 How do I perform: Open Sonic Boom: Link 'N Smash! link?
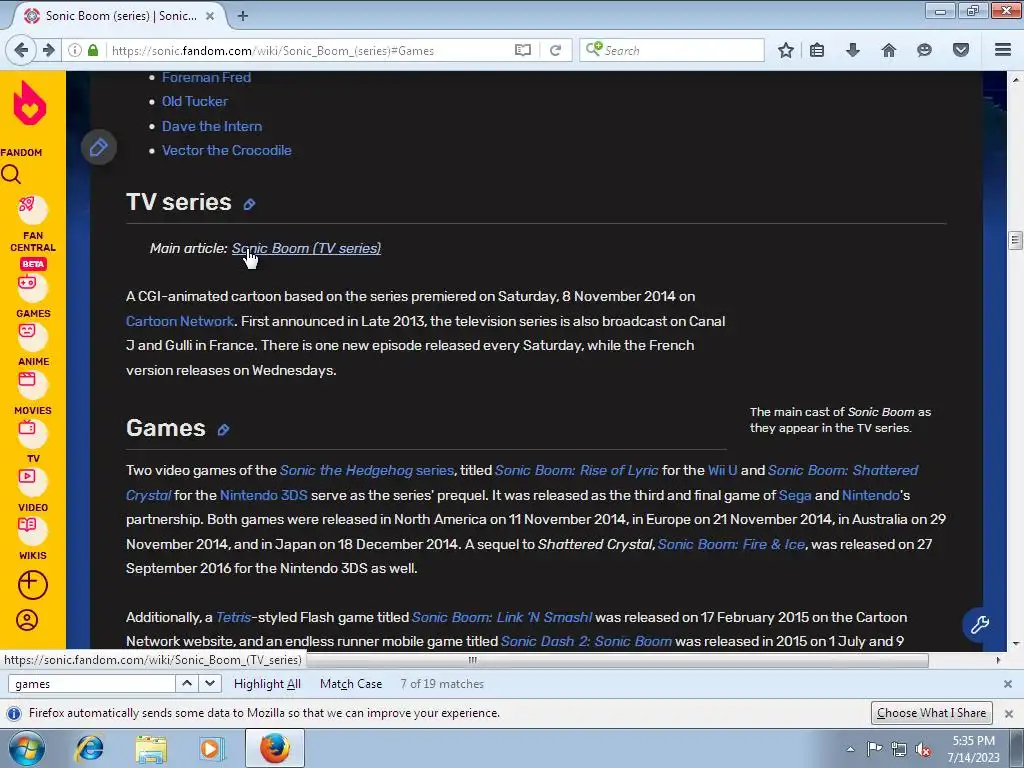[x=502, y=617]
